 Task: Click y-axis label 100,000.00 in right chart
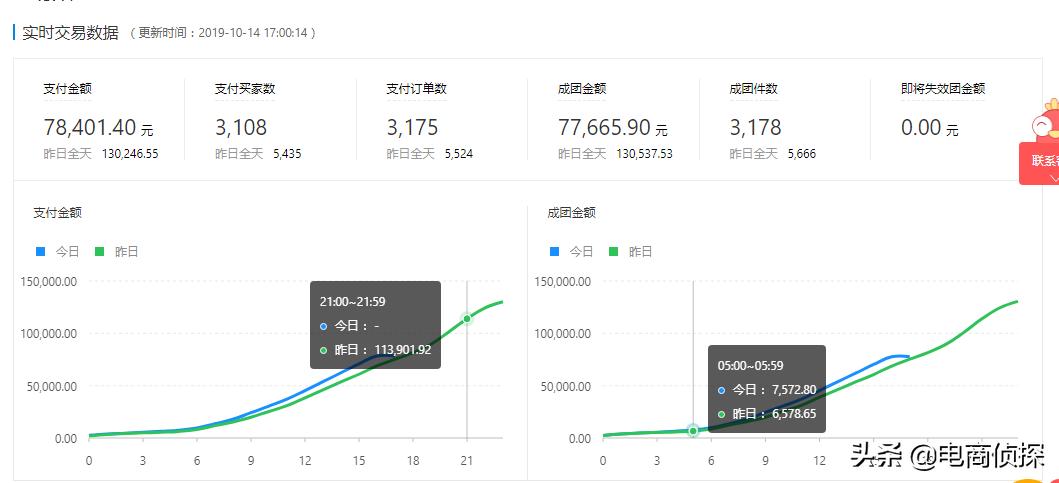coord(563,334)
